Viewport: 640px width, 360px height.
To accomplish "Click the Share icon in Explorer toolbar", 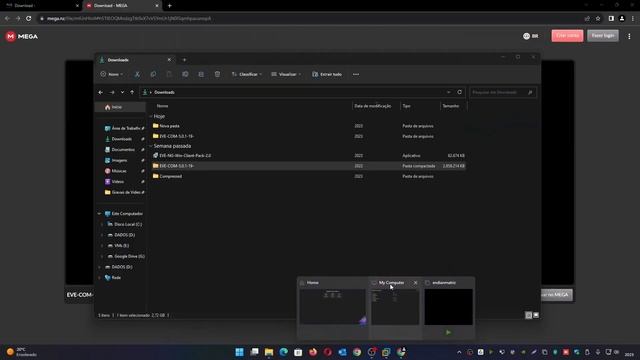I will tap(201, 74).
